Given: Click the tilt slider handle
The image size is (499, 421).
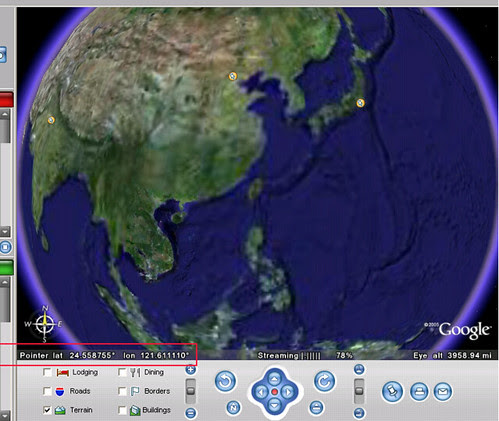Looking at the screenshot, I should [359, 391].
